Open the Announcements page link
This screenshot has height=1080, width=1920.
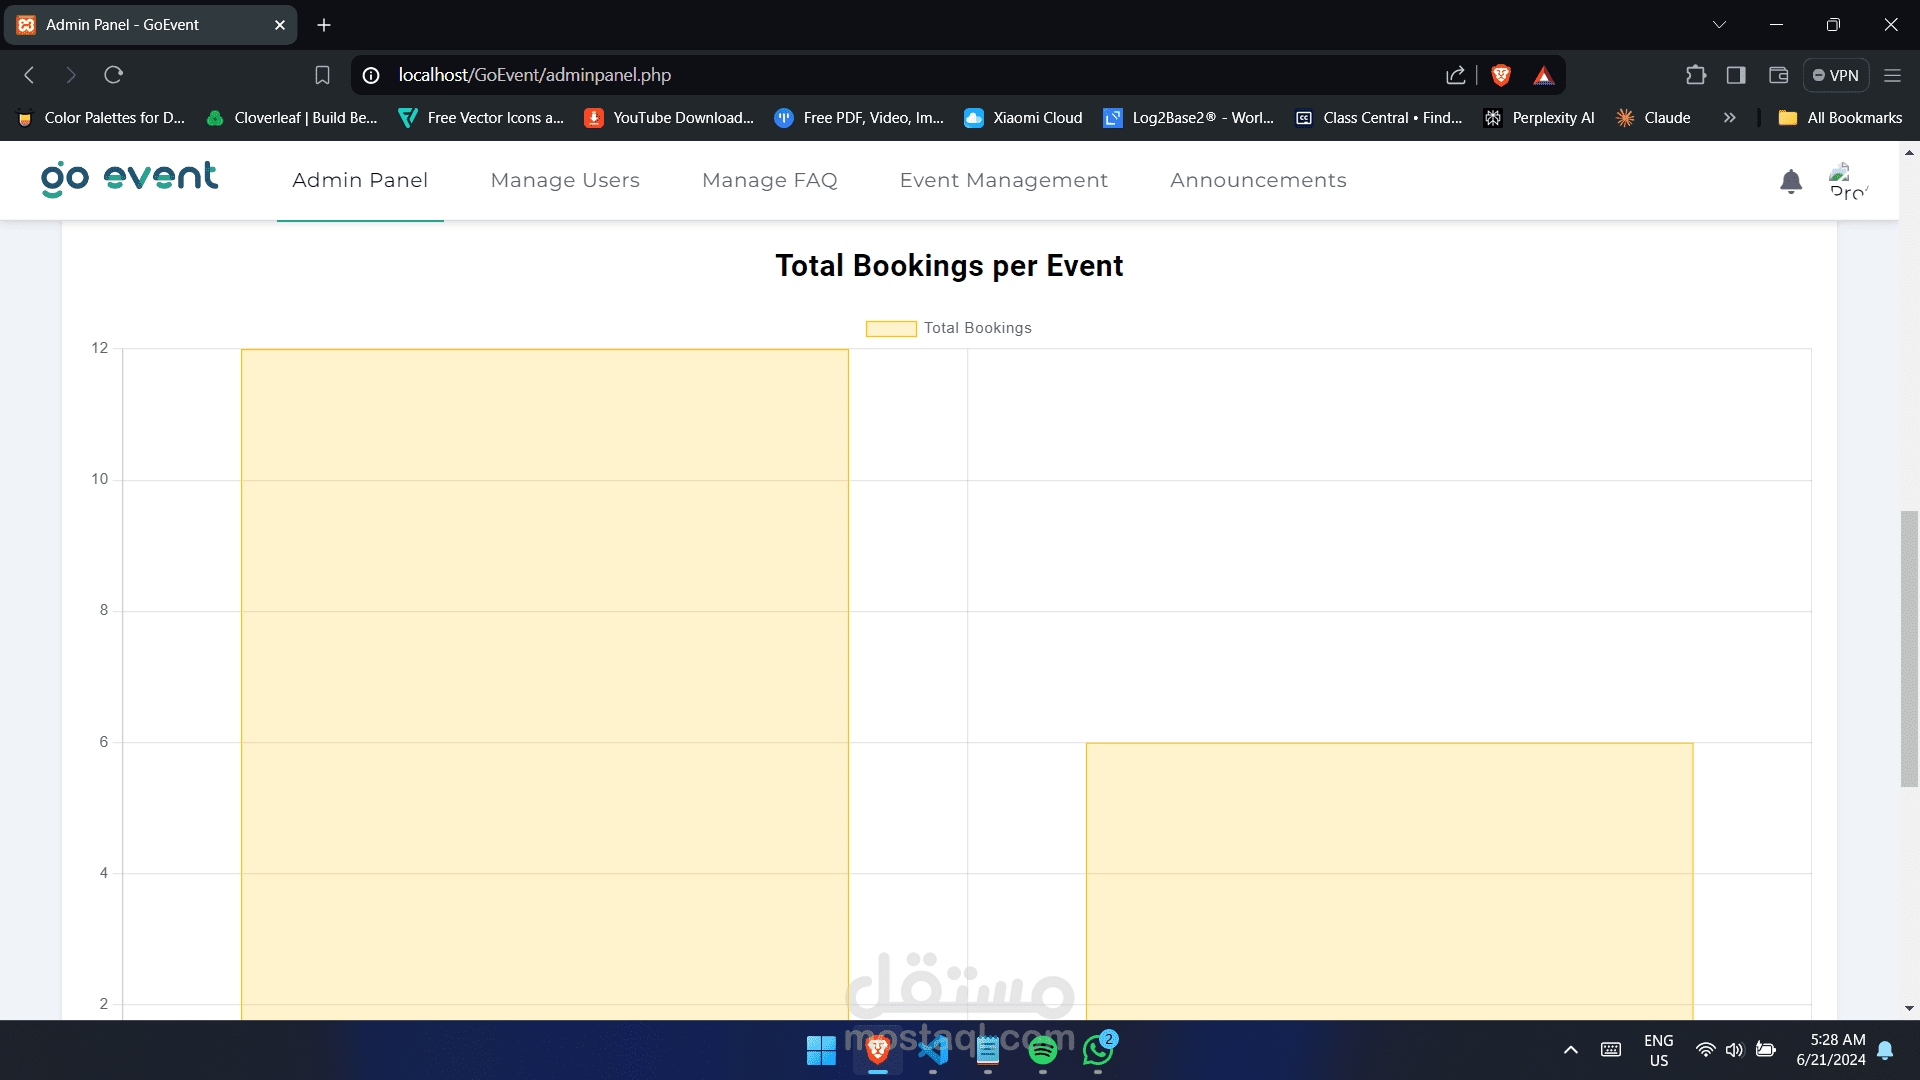(1258, 180)
